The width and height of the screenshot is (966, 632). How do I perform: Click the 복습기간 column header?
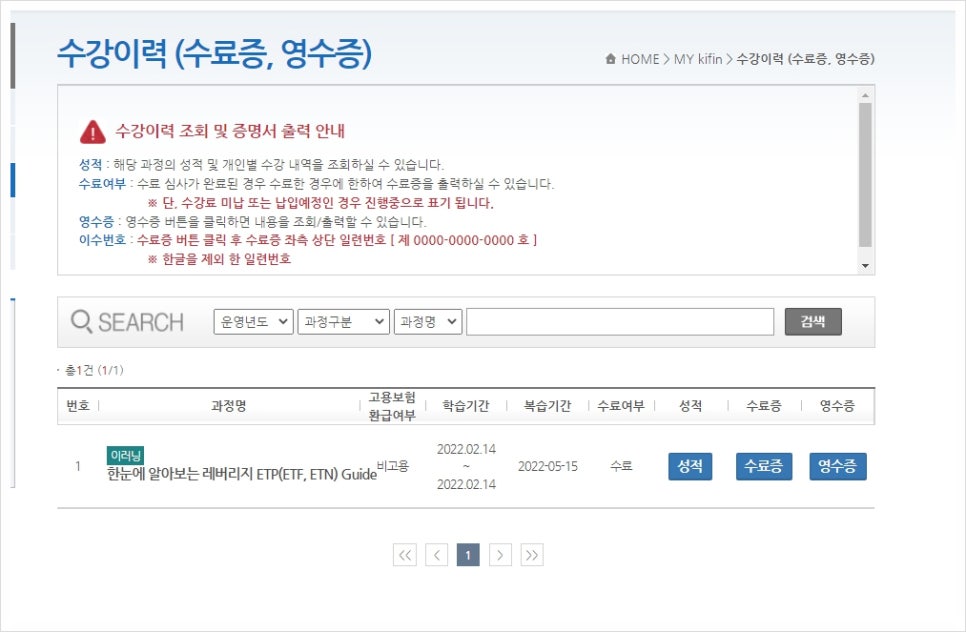point(548,406)
